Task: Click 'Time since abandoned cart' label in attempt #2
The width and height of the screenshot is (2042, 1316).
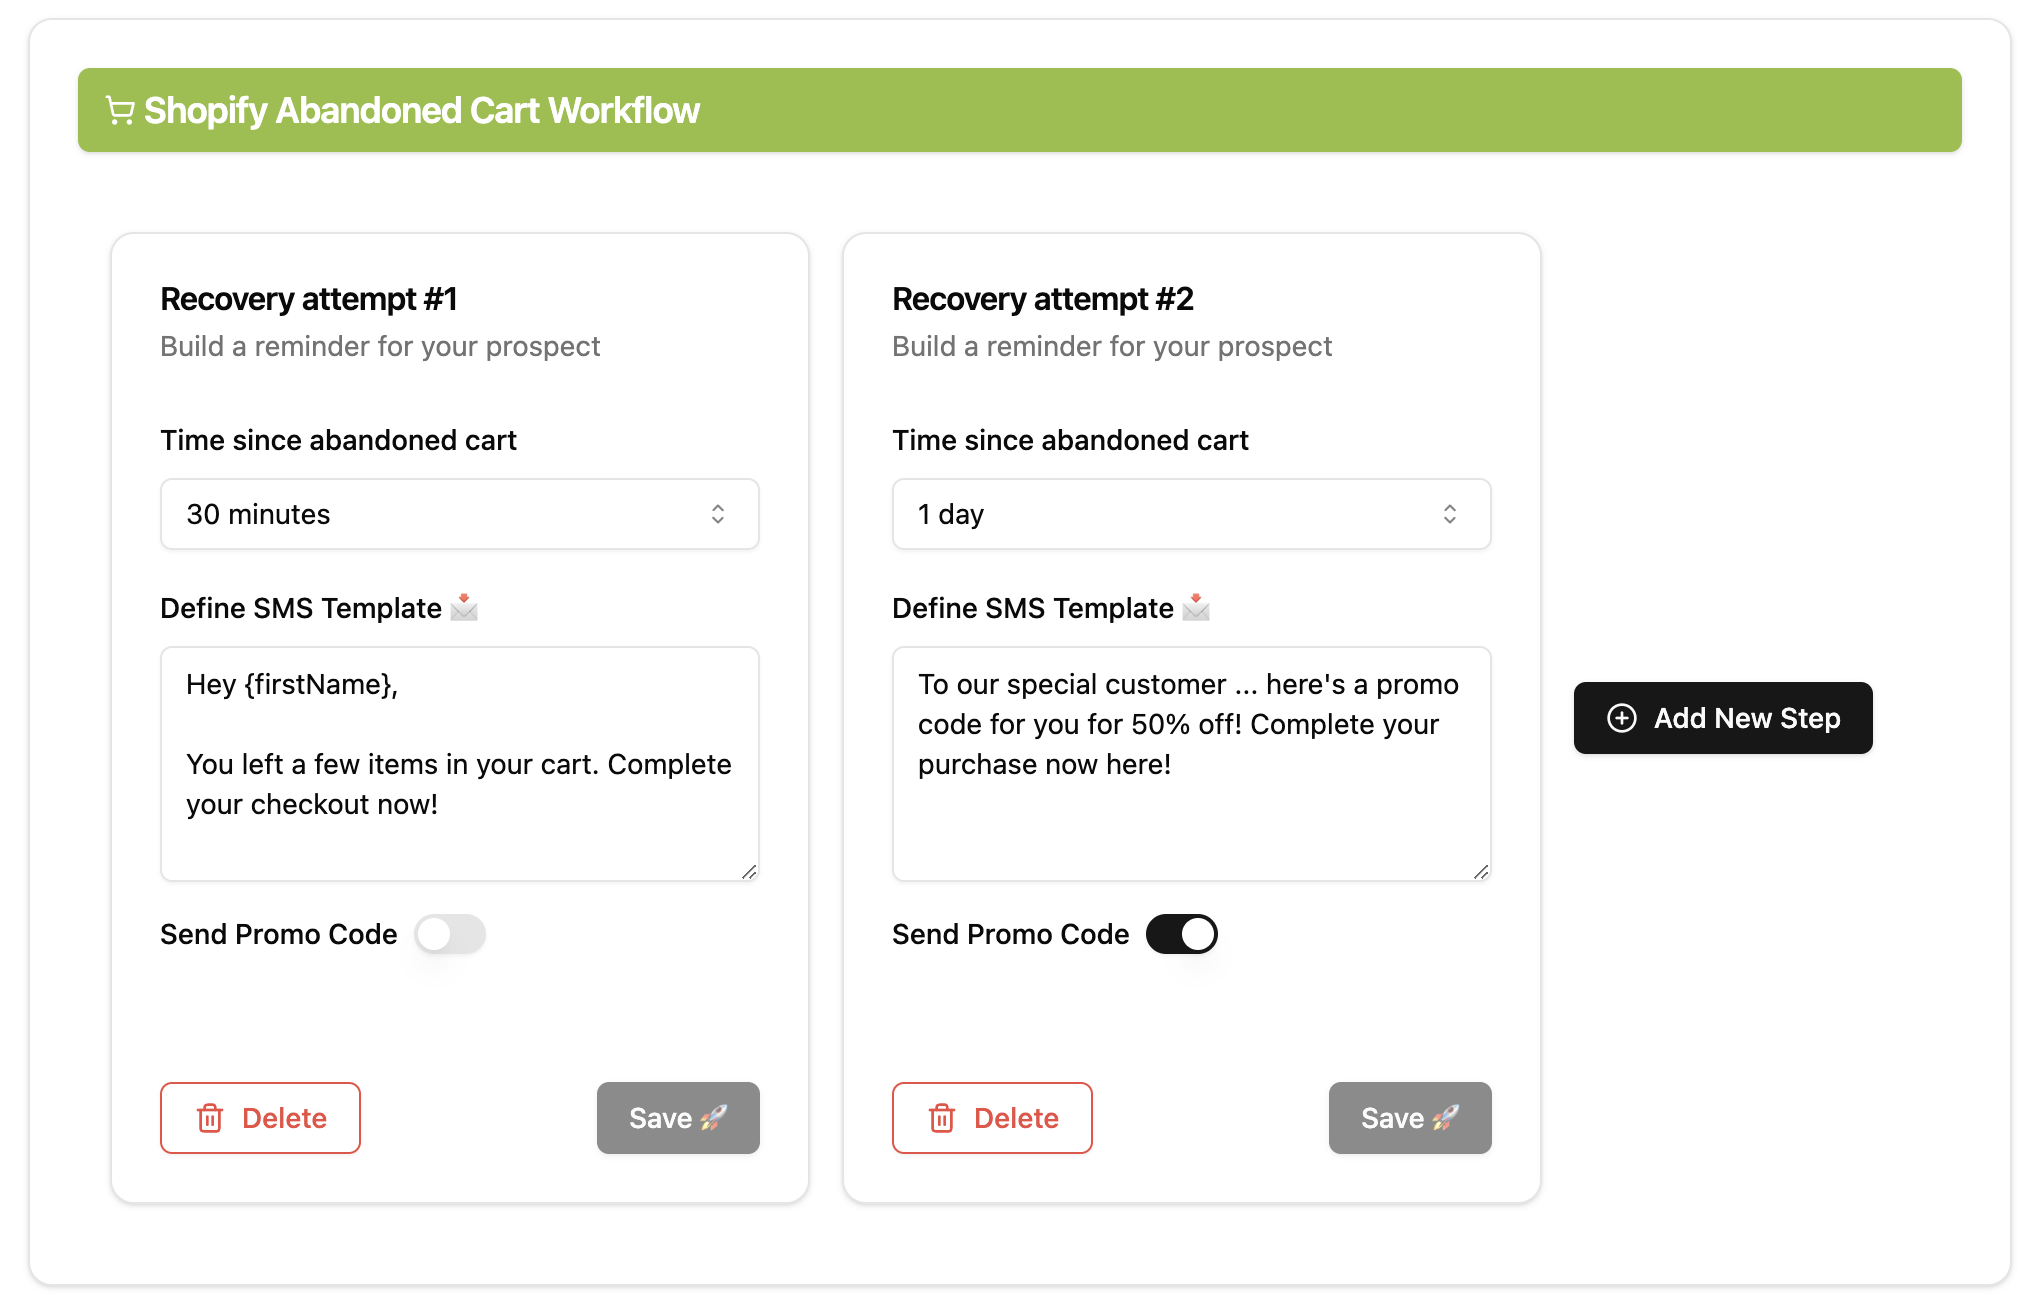Action: tap(1070, 440)
